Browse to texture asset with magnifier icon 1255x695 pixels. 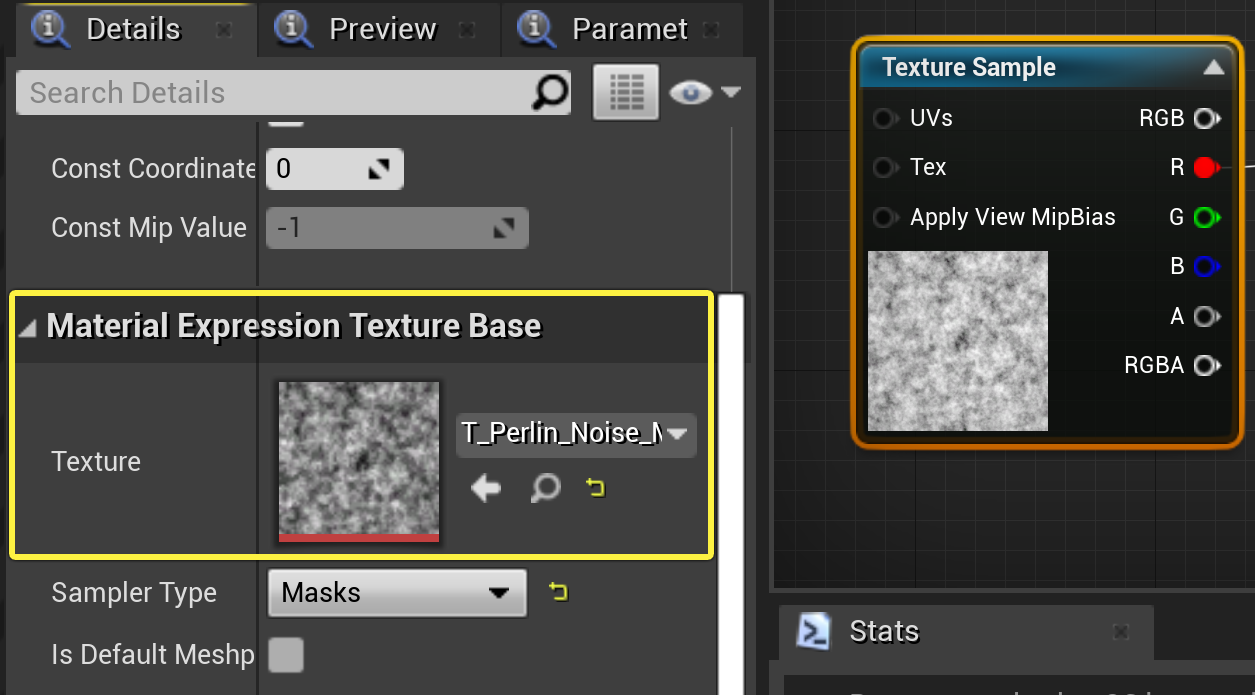(x=545, y=488)
